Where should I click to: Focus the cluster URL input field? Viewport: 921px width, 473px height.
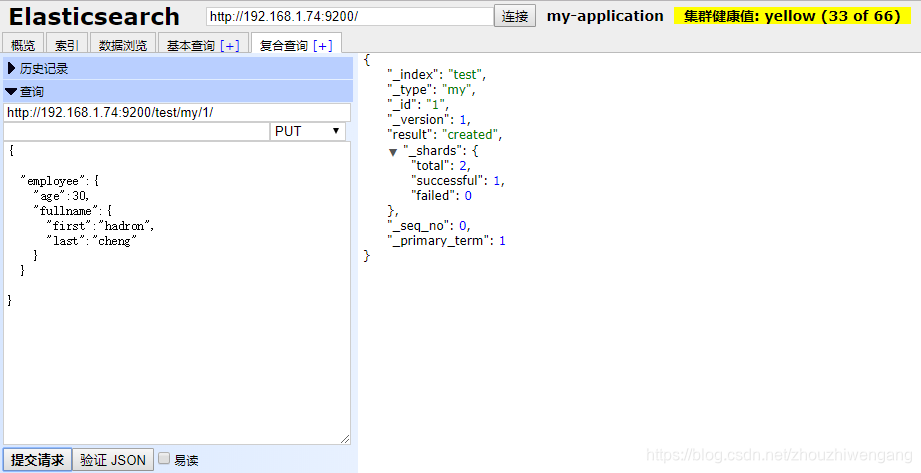[350, 16]
